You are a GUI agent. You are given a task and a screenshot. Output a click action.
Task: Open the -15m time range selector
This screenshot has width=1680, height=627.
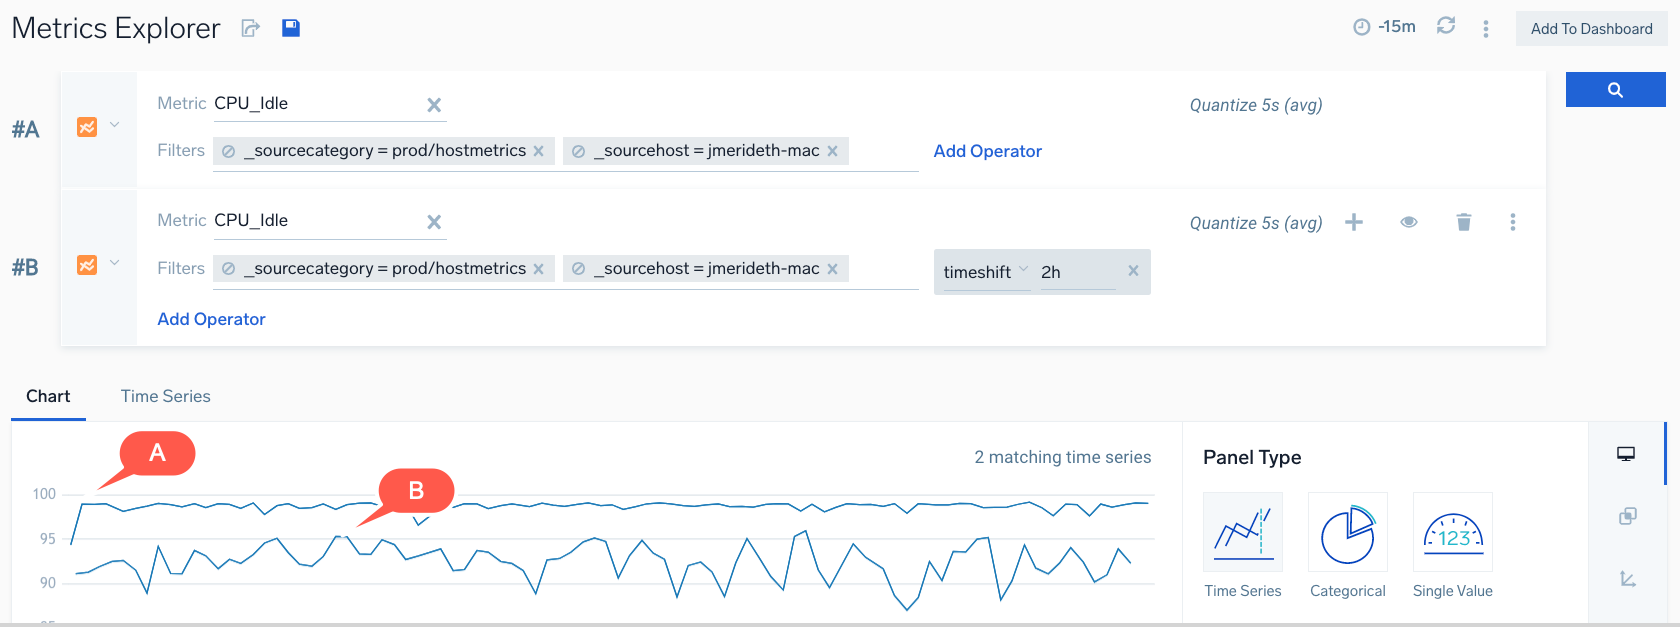click(1385, 27)
